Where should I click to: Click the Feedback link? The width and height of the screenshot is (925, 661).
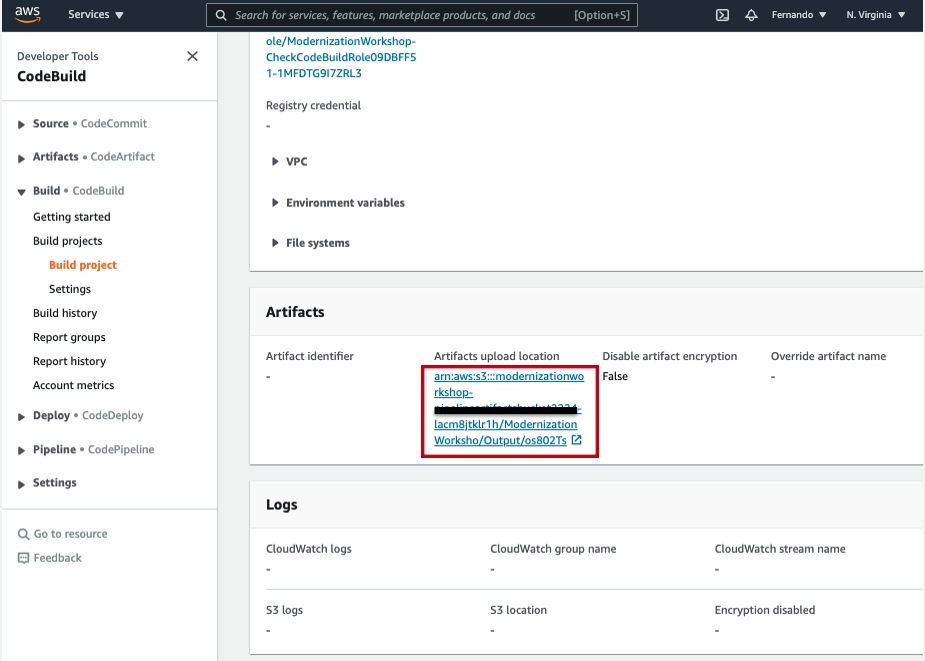click(57, 558)
